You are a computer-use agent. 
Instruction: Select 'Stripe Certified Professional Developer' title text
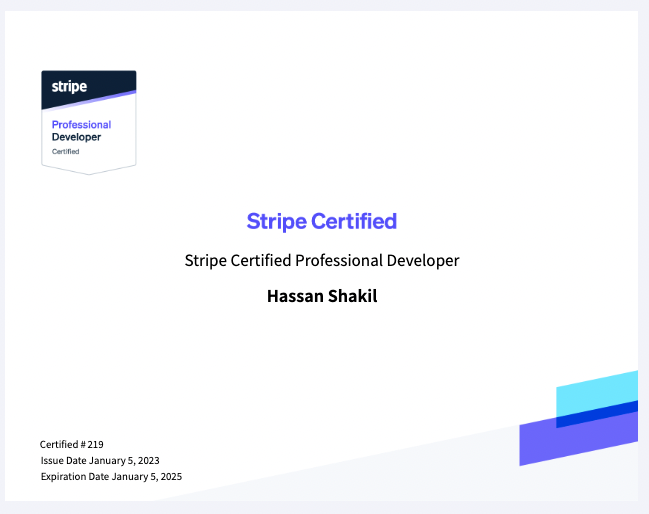coord(322,261)
